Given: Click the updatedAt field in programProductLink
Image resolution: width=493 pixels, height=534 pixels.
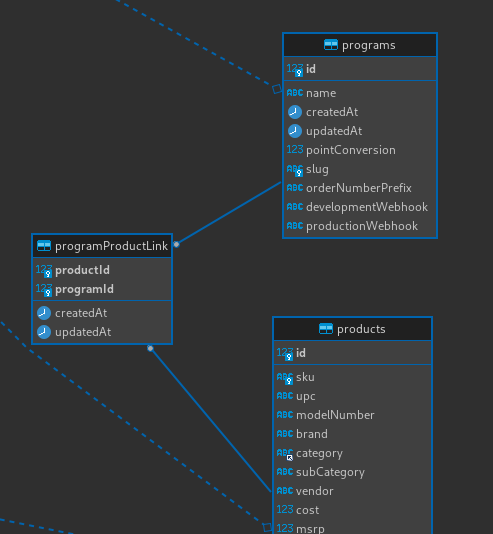Looking at the screenshot, I should [x=102, y=332].
